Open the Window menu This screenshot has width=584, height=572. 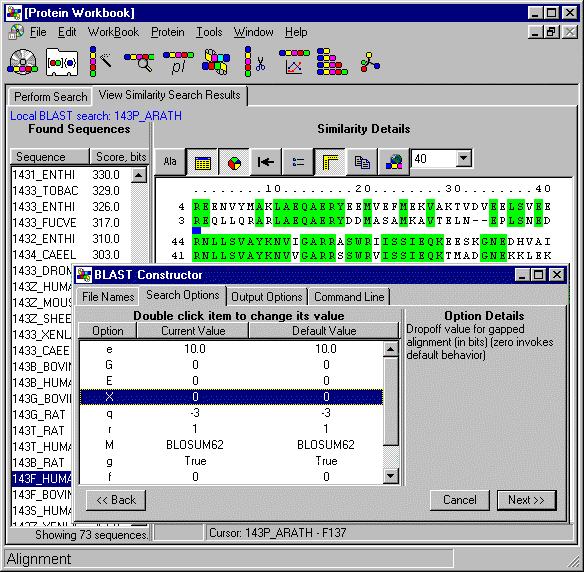(254, 32)
